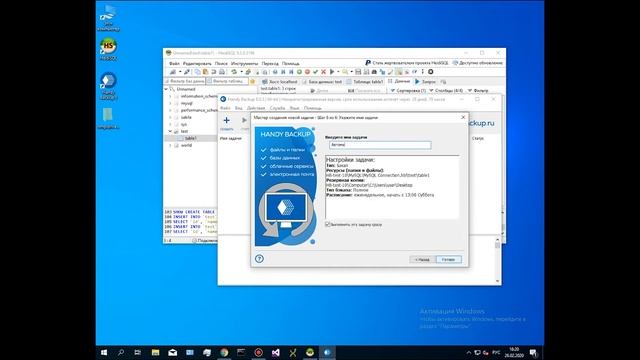Switch to Данные tab in HeidiSQL
Viewport: 640px width, 360px height.
[399, 81]
